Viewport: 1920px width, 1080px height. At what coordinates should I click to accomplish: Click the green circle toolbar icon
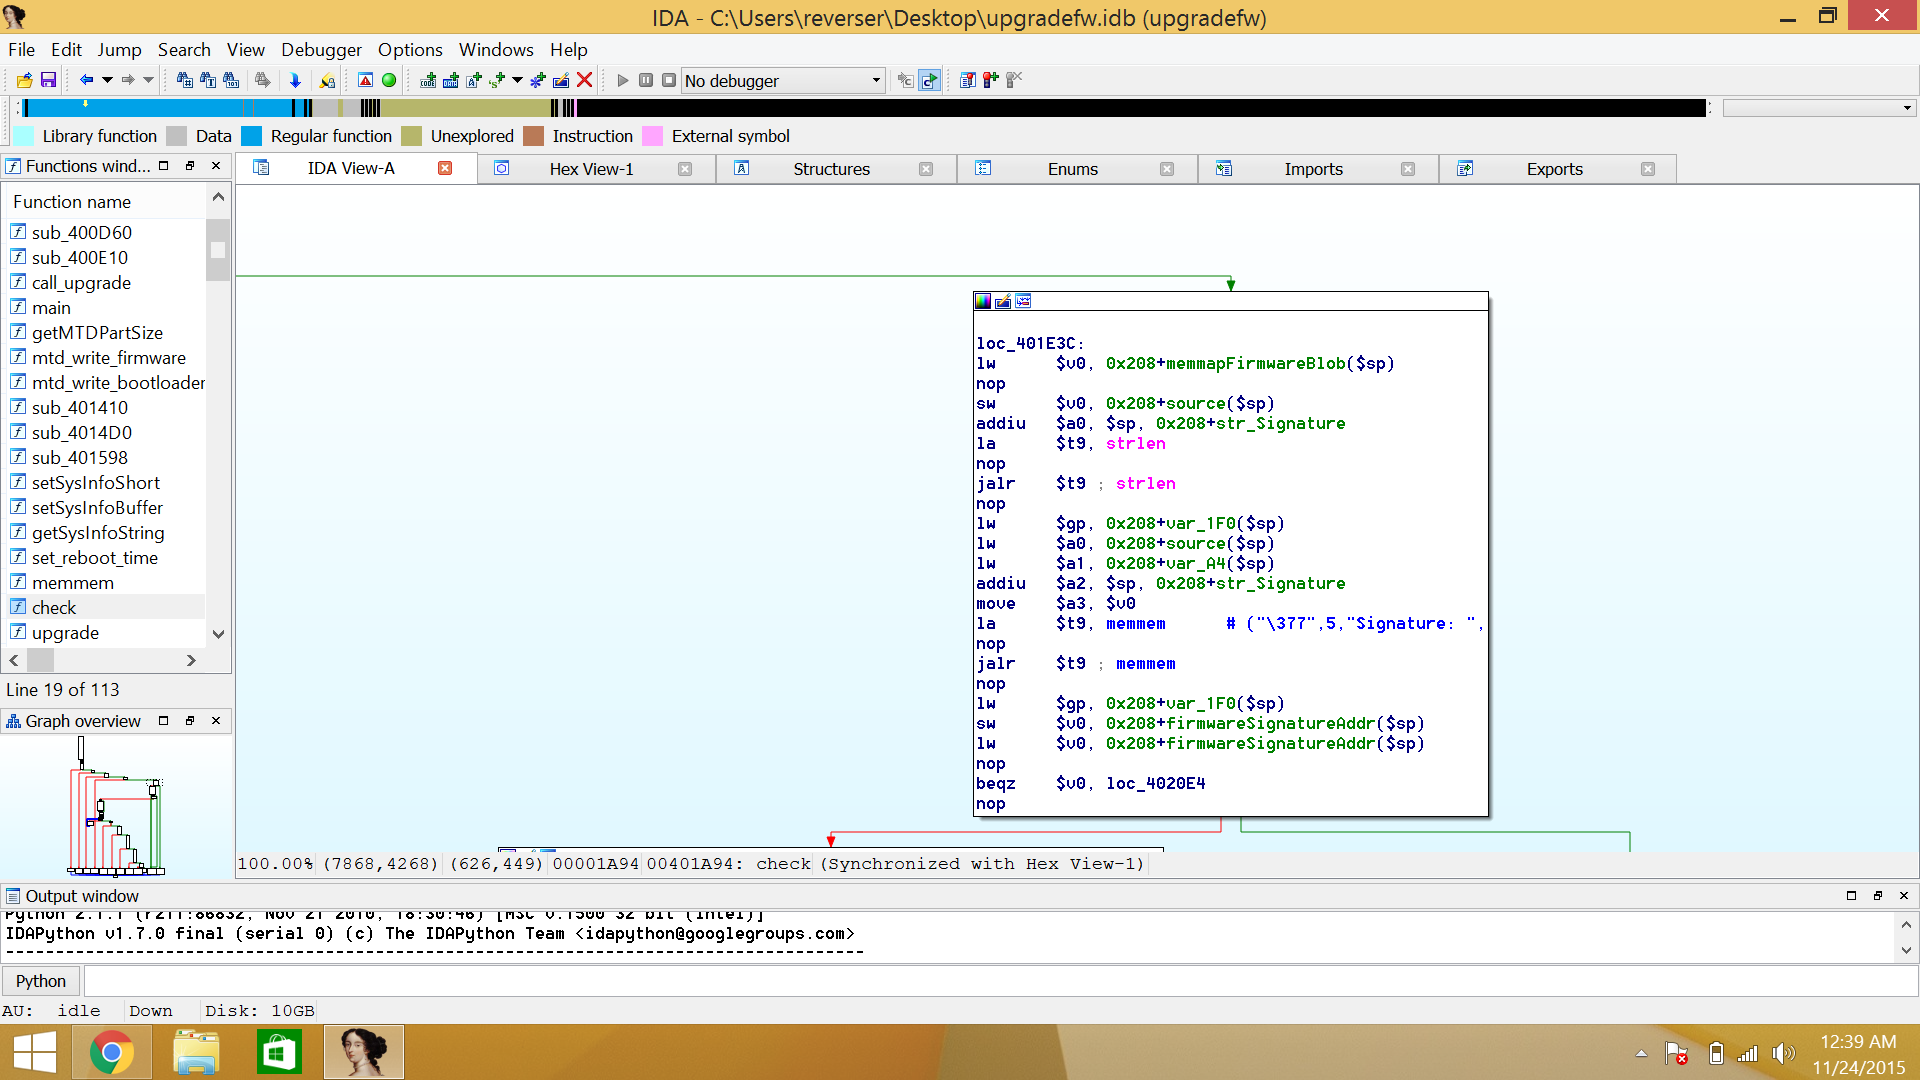[x=389, y=80]
